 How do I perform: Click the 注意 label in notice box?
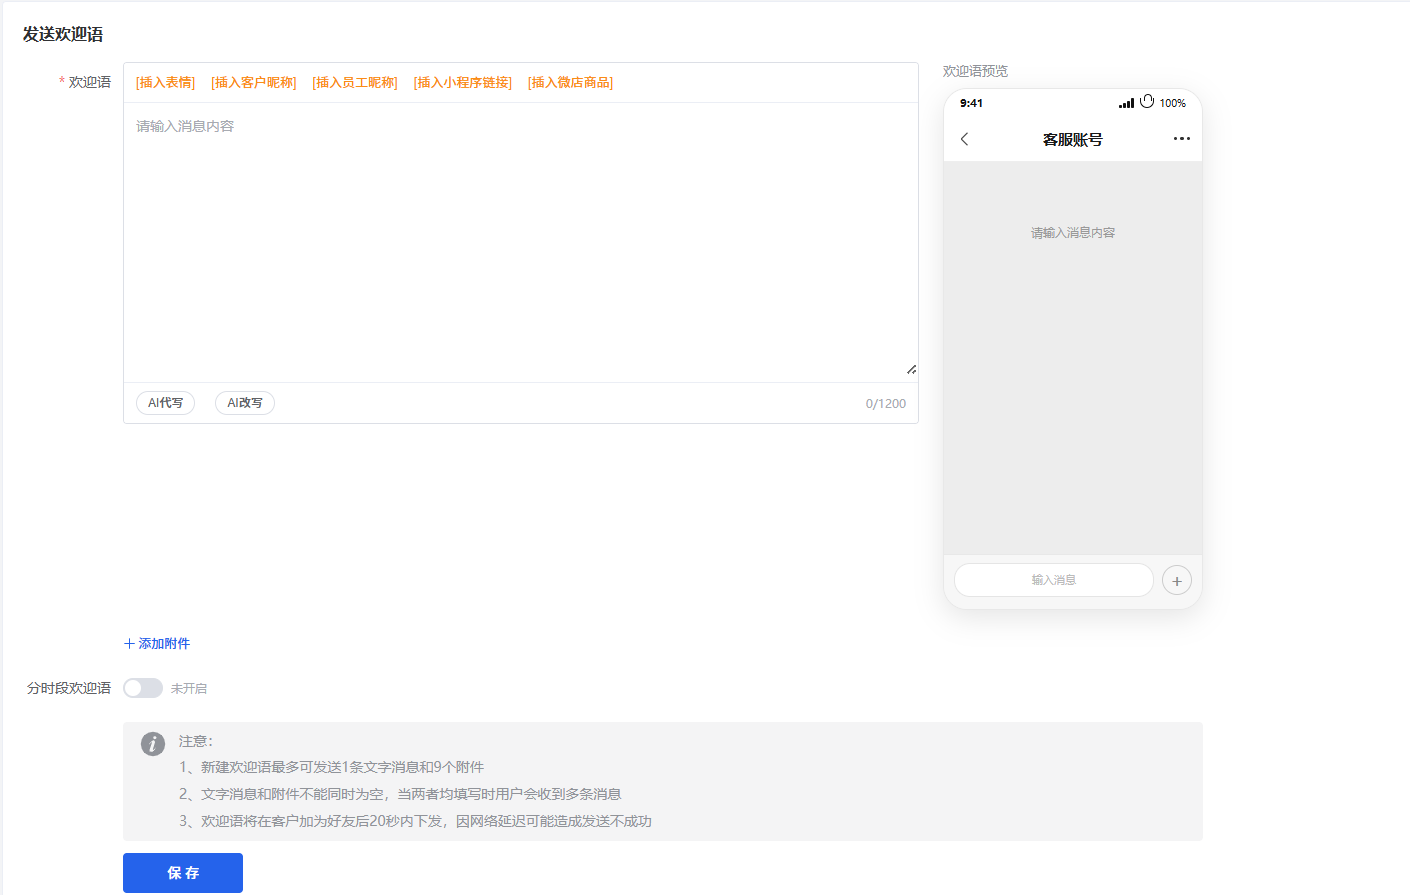196,741
